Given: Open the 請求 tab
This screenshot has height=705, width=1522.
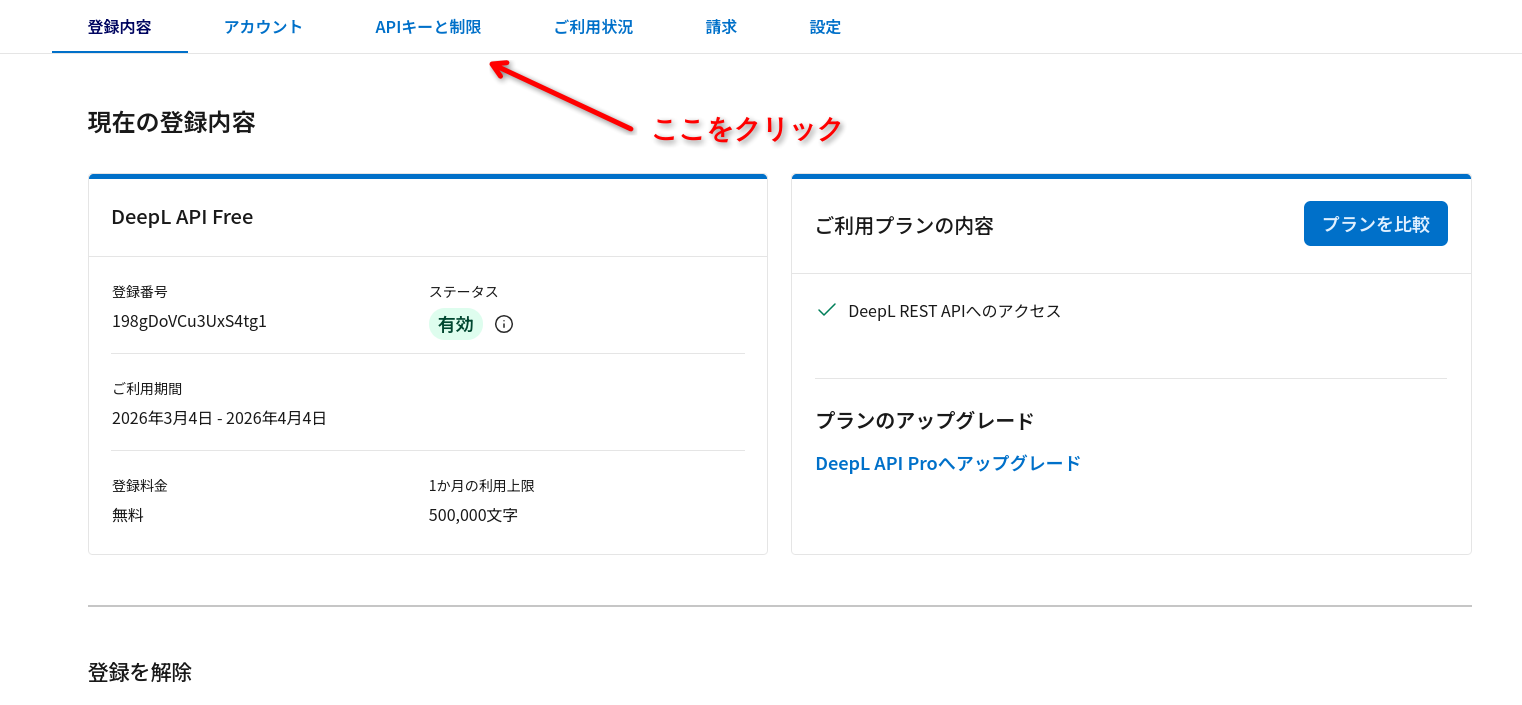Looking at the screenshot, I should click(x=720, y=27).
